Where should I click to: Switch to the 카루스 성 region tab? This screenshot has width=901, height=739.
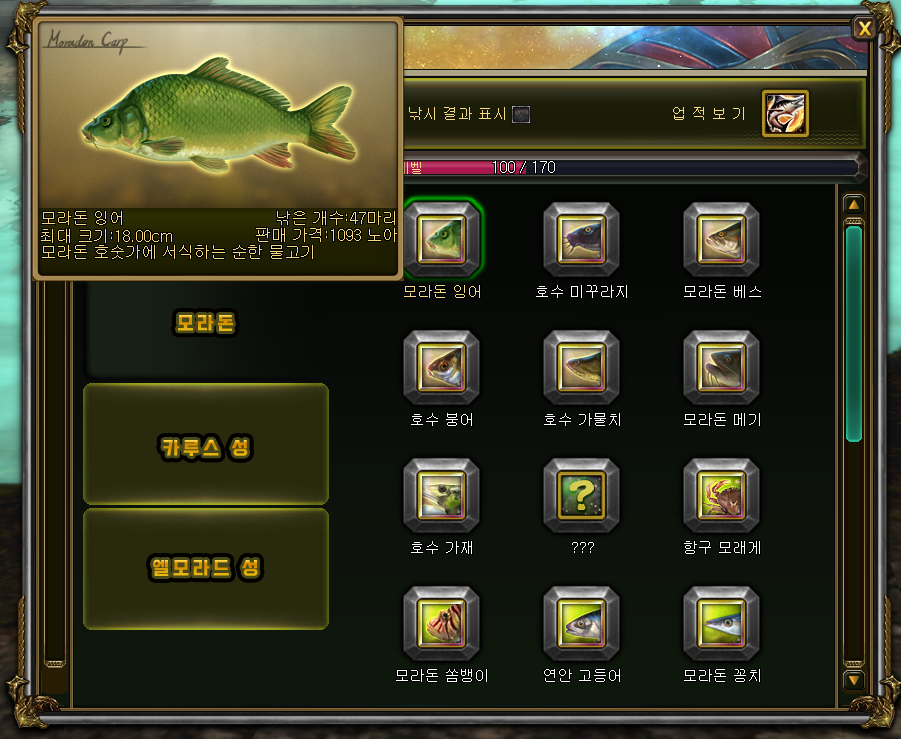point(206,444)
